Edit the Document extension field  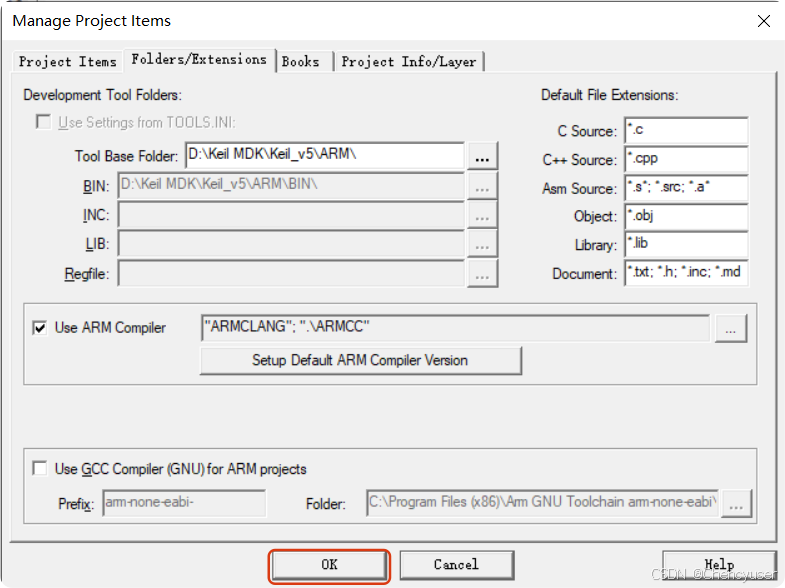[x=686, y=273]
